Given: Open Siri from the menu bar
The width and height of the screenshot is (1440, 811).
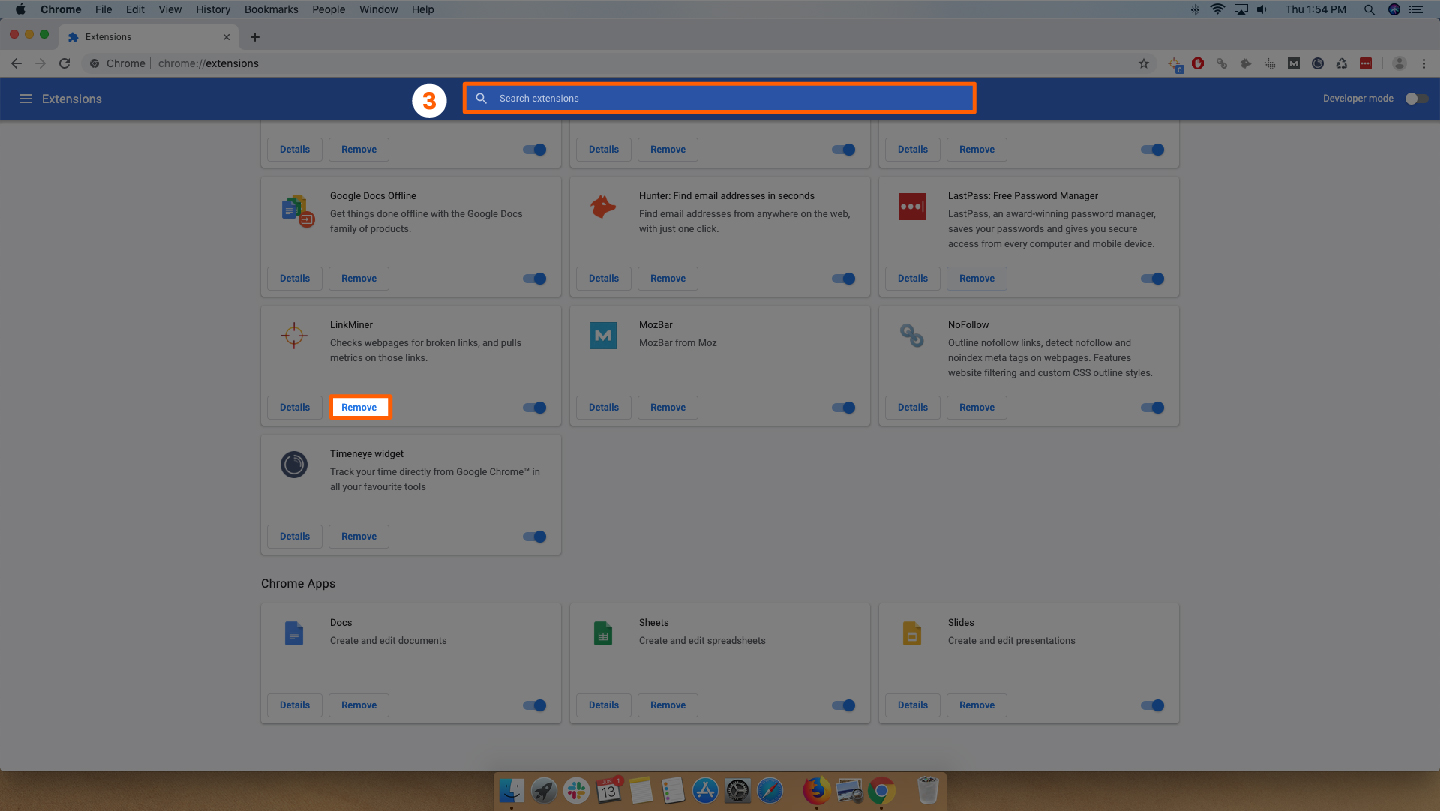Looking at the screenshot, I should [x=1394, y=9].
